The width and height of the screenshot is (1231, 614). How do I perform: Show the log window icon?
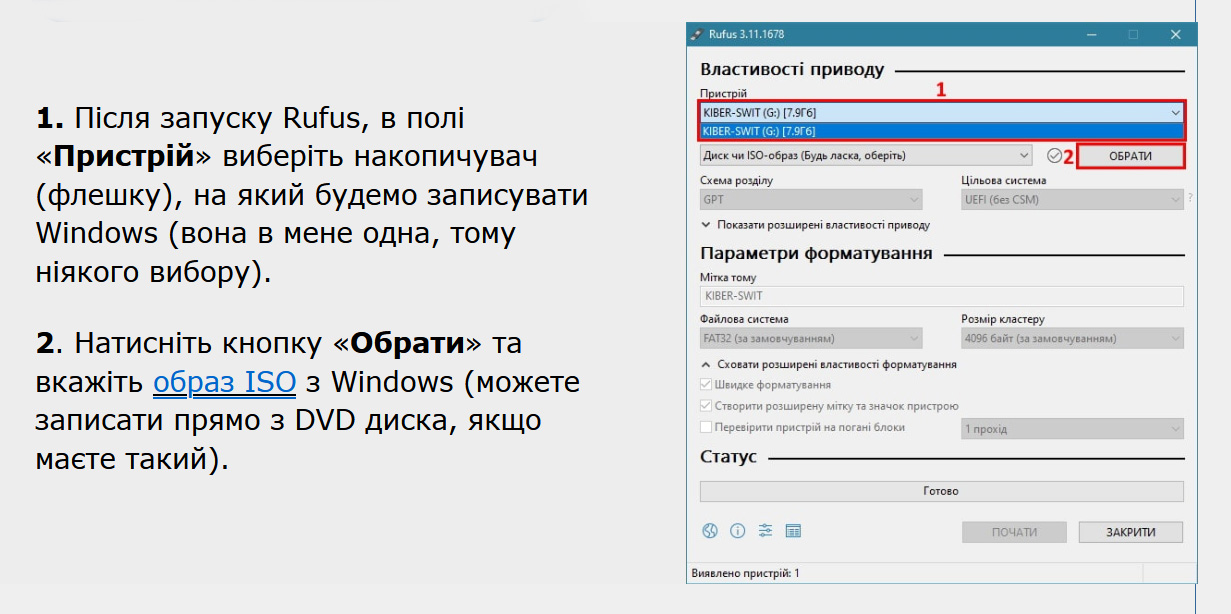click(x=794, y=531)
